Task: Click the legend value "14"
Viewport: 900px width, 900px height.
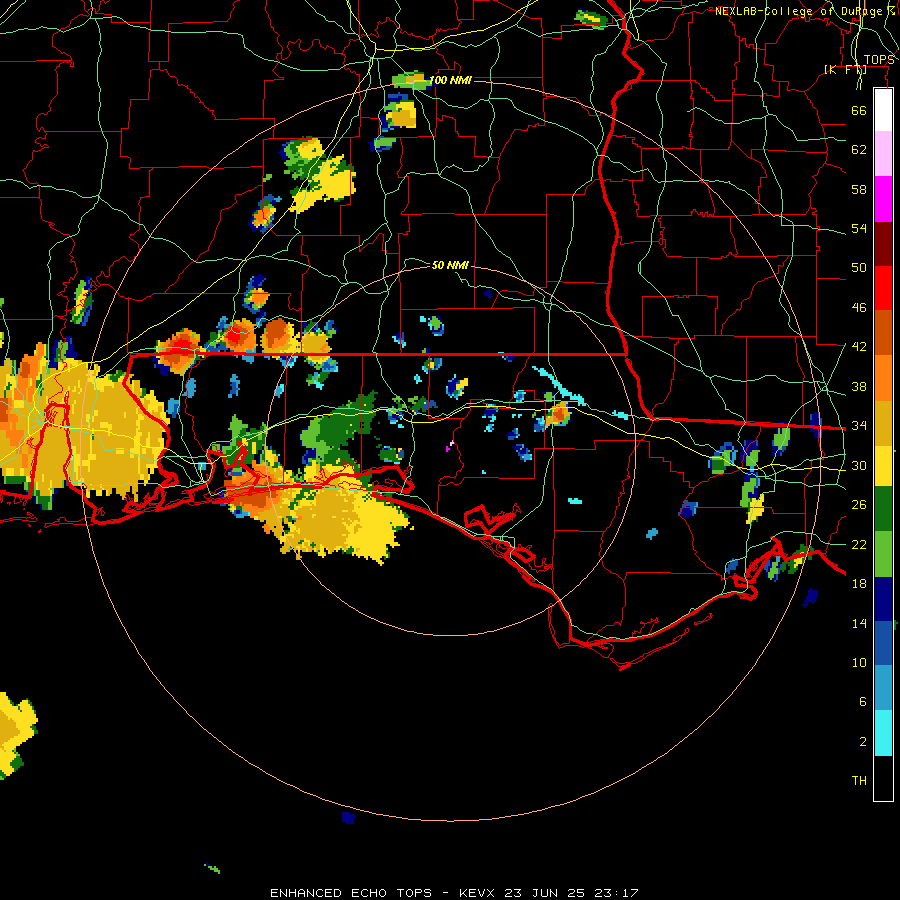Action: (859, 623)
